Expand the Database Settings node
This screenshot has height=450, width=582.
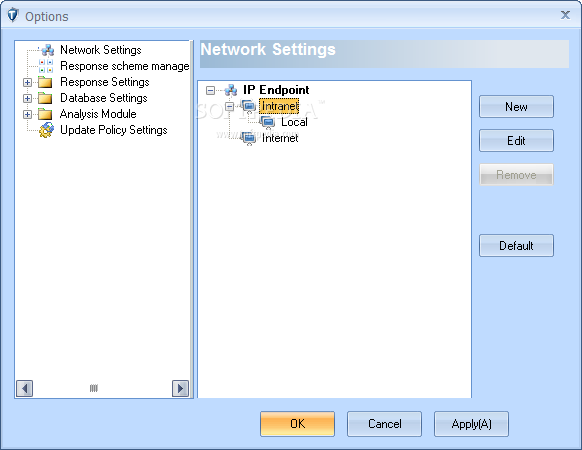(x=27, y=98)
